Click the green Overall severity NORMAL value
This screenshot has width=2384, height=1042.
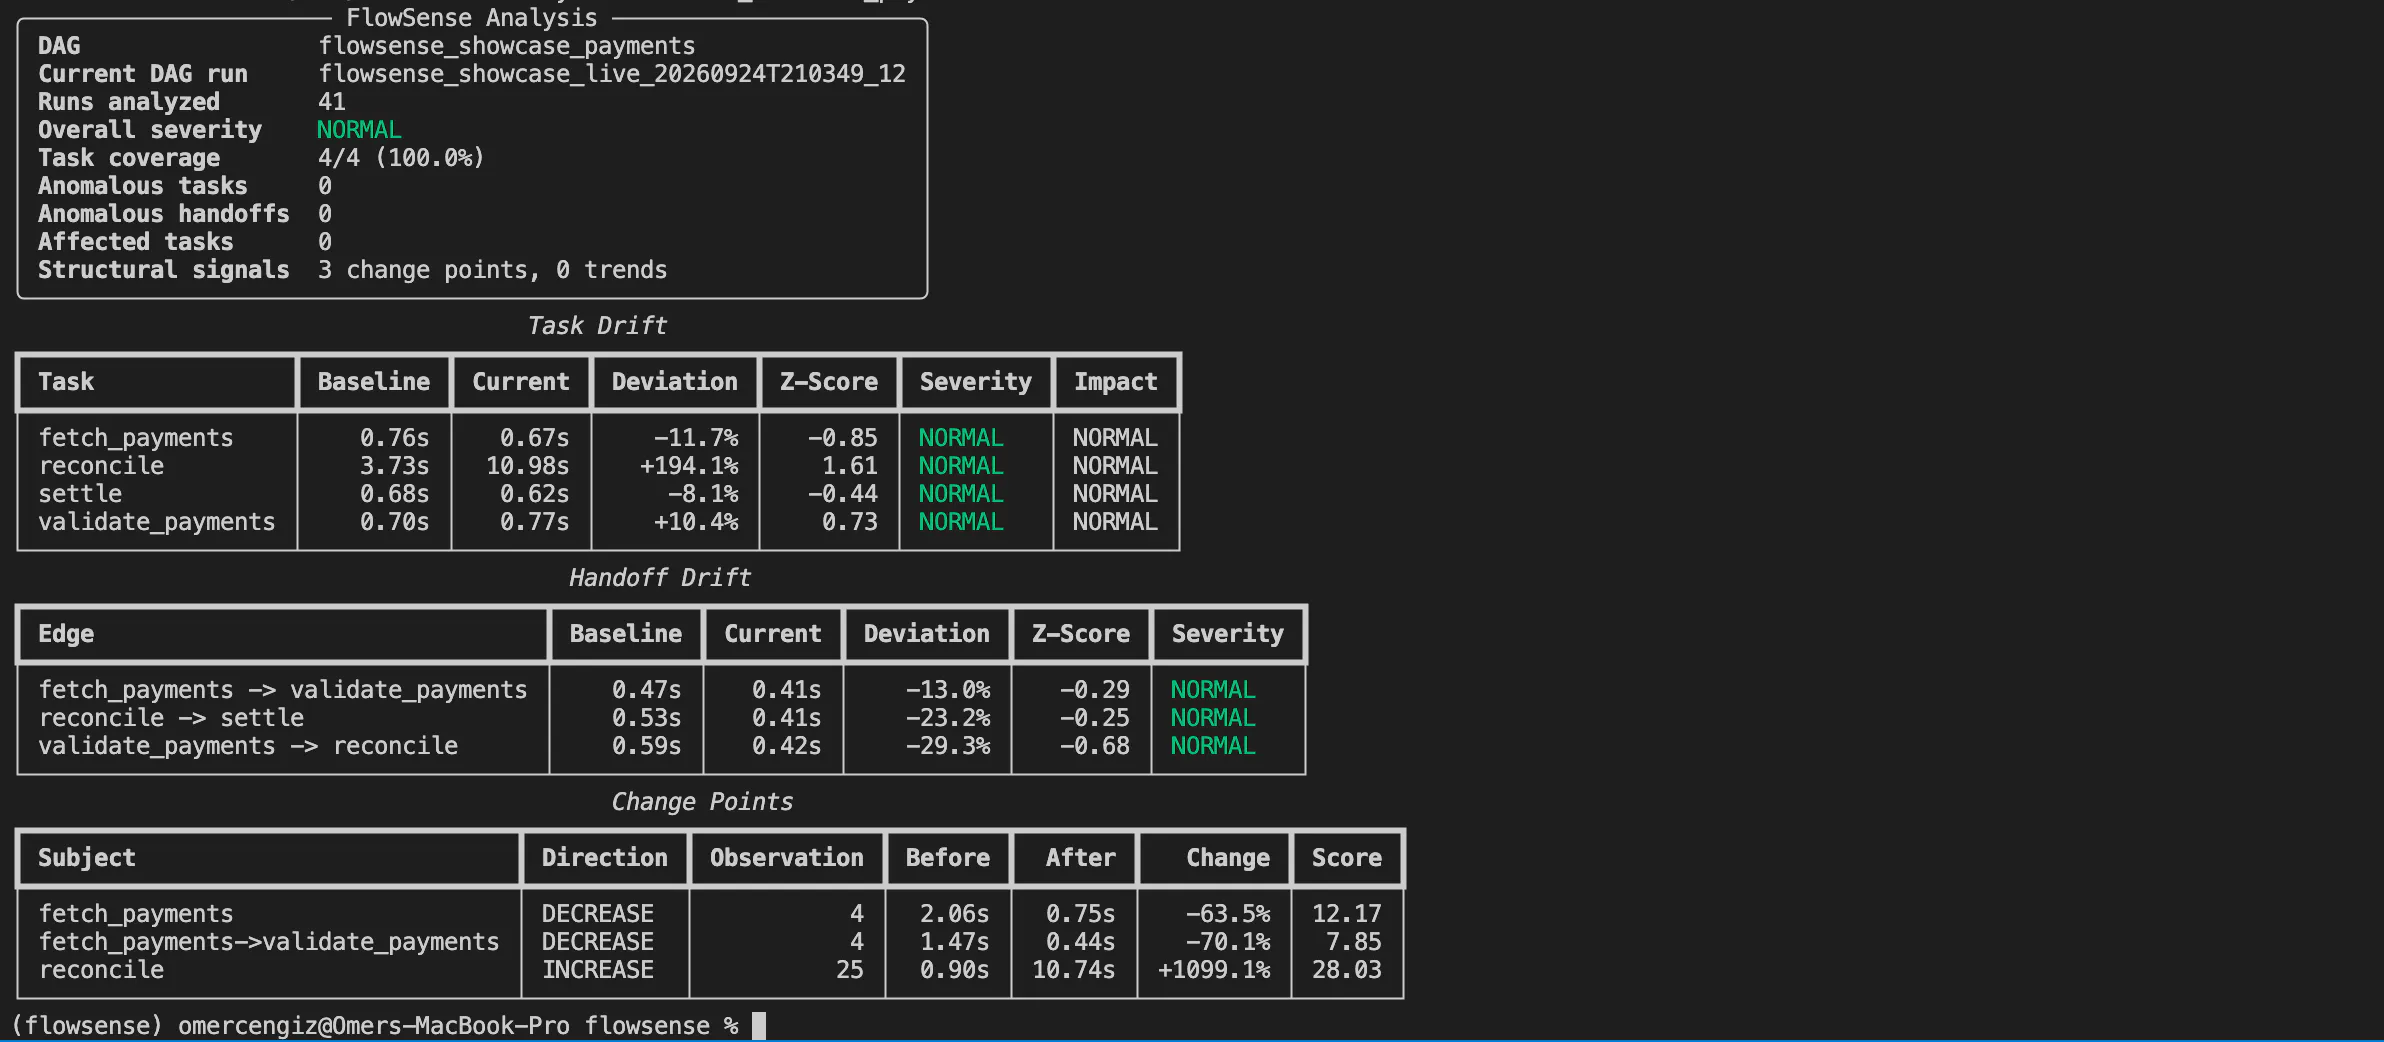pos(359,130)
